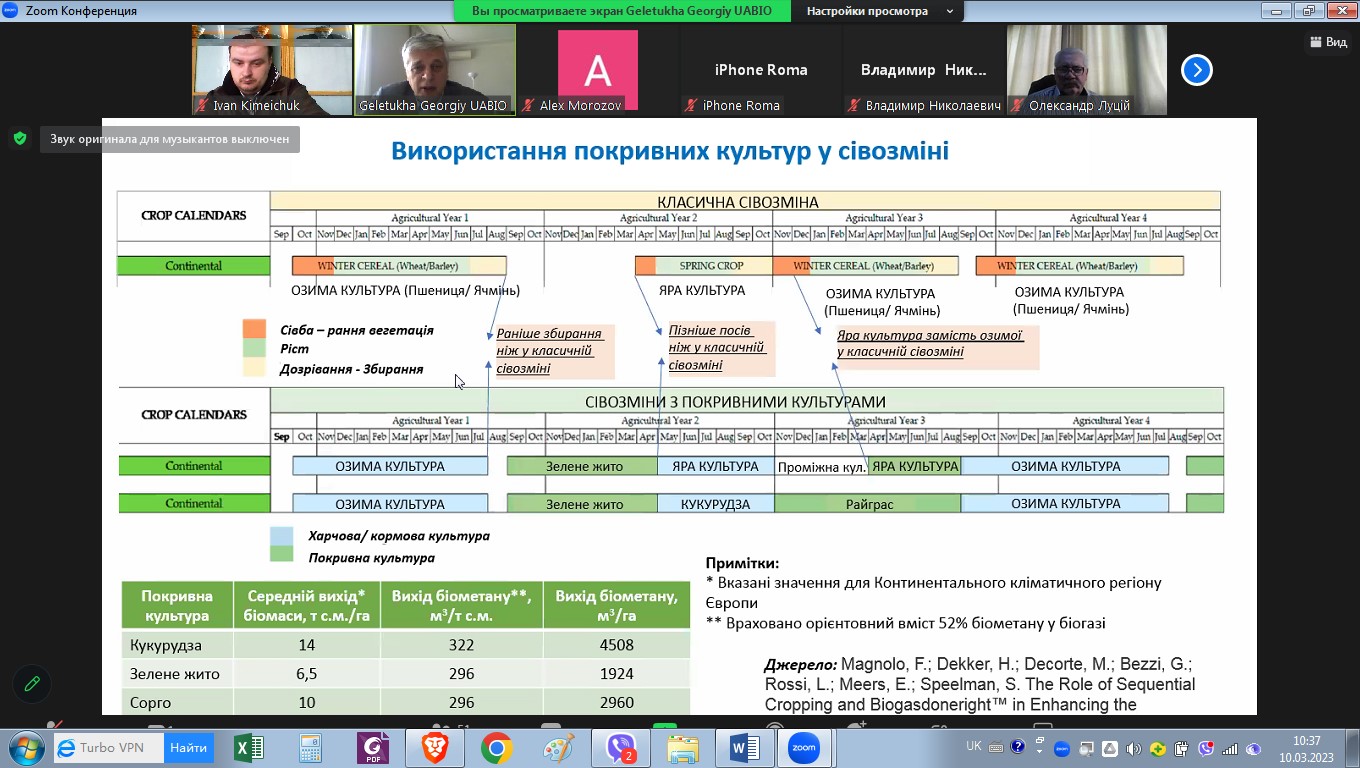Image resolution: width=1360 pixels, height=768 pixels.
Task: Click the Райграс bar in the calendar
Action: (x=868, y=504)
